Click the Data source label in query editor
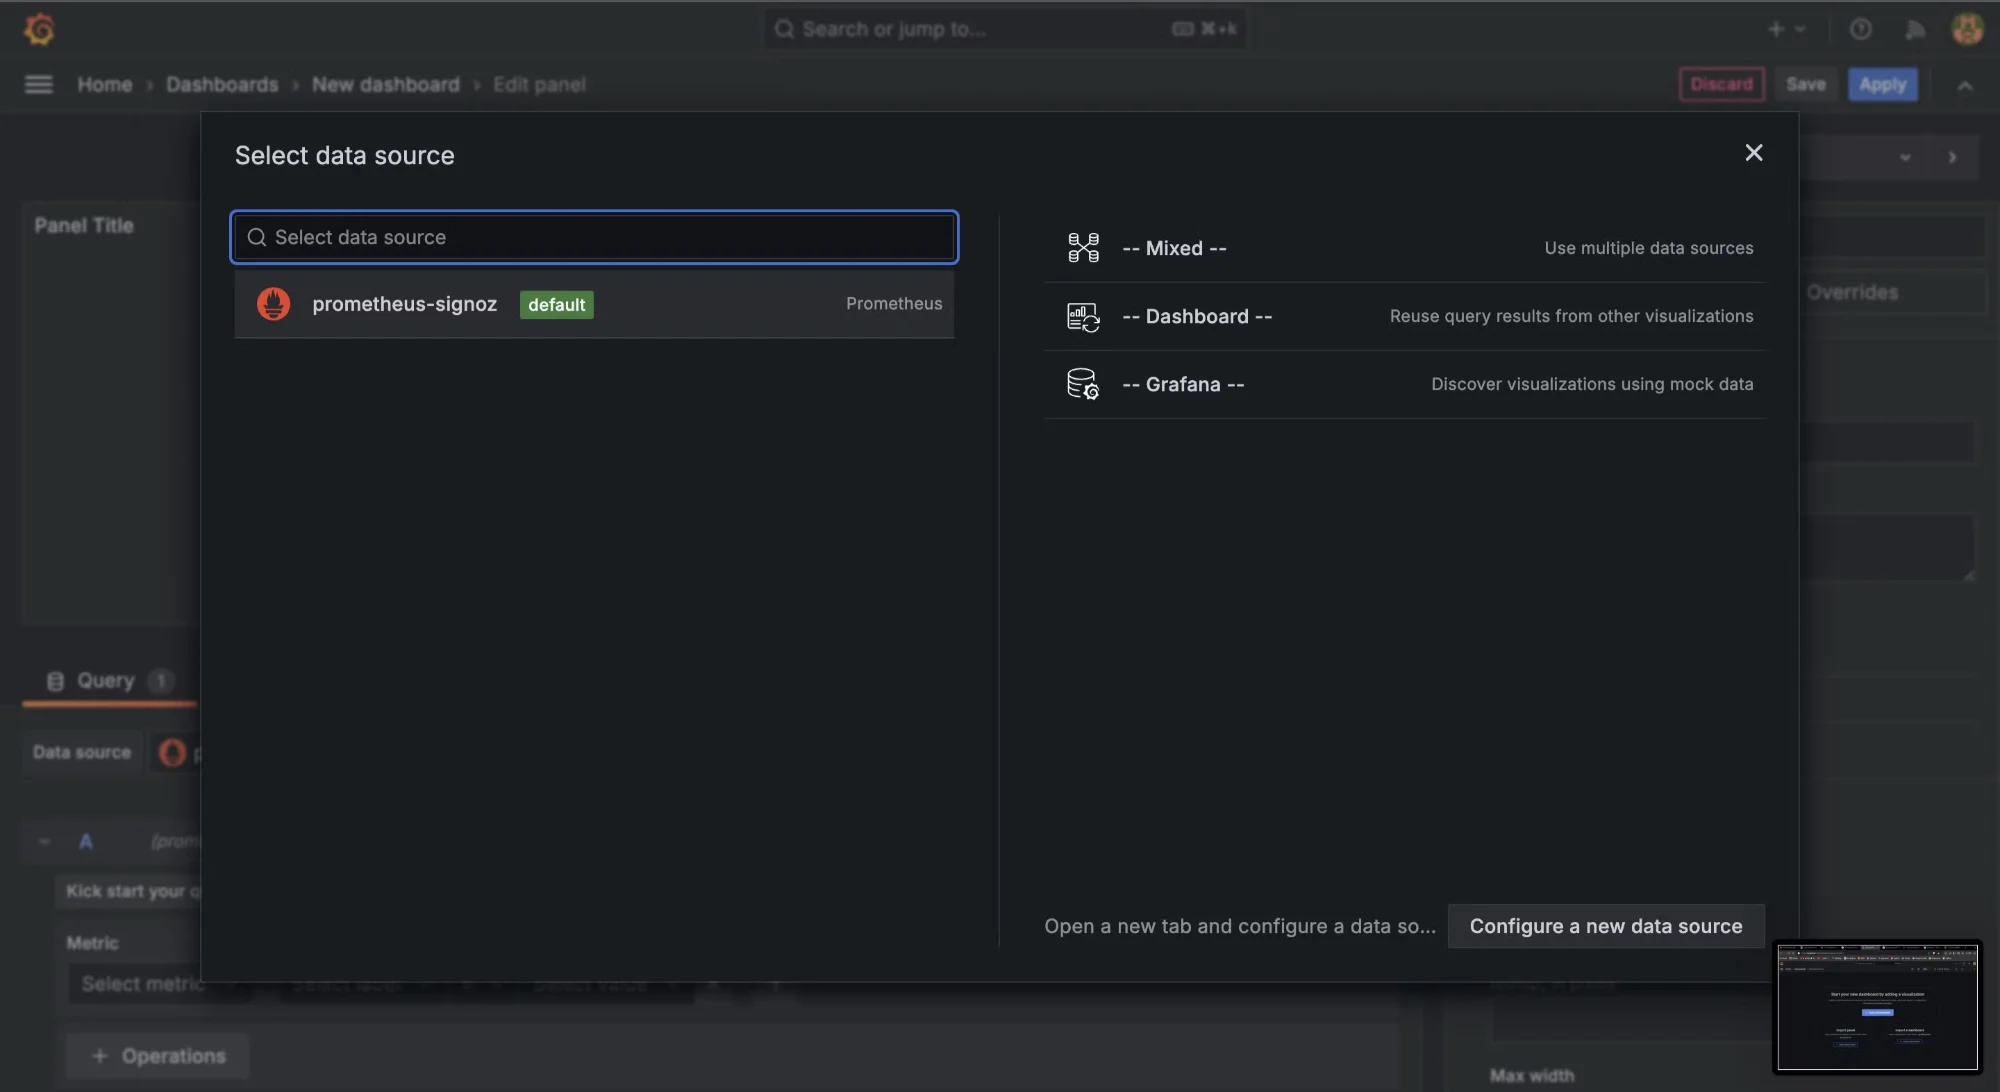This screenshot has height=1092, width=2000. [x=82, y=753]
